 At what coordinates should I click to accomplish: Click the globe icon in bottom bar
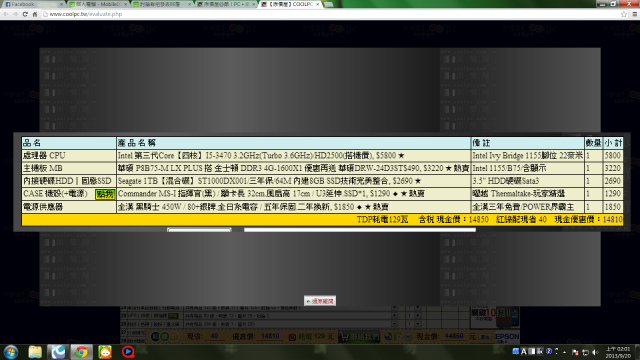click(x=388, y=336)
